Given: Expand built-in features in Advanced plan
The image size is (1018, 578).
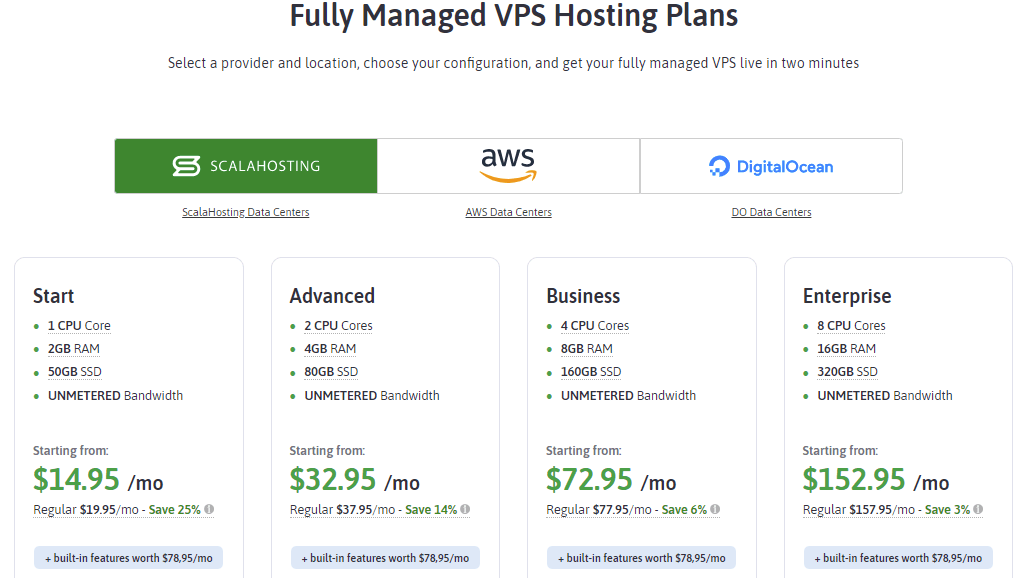Looking at the screenshot, I should (x=385, y=558).
